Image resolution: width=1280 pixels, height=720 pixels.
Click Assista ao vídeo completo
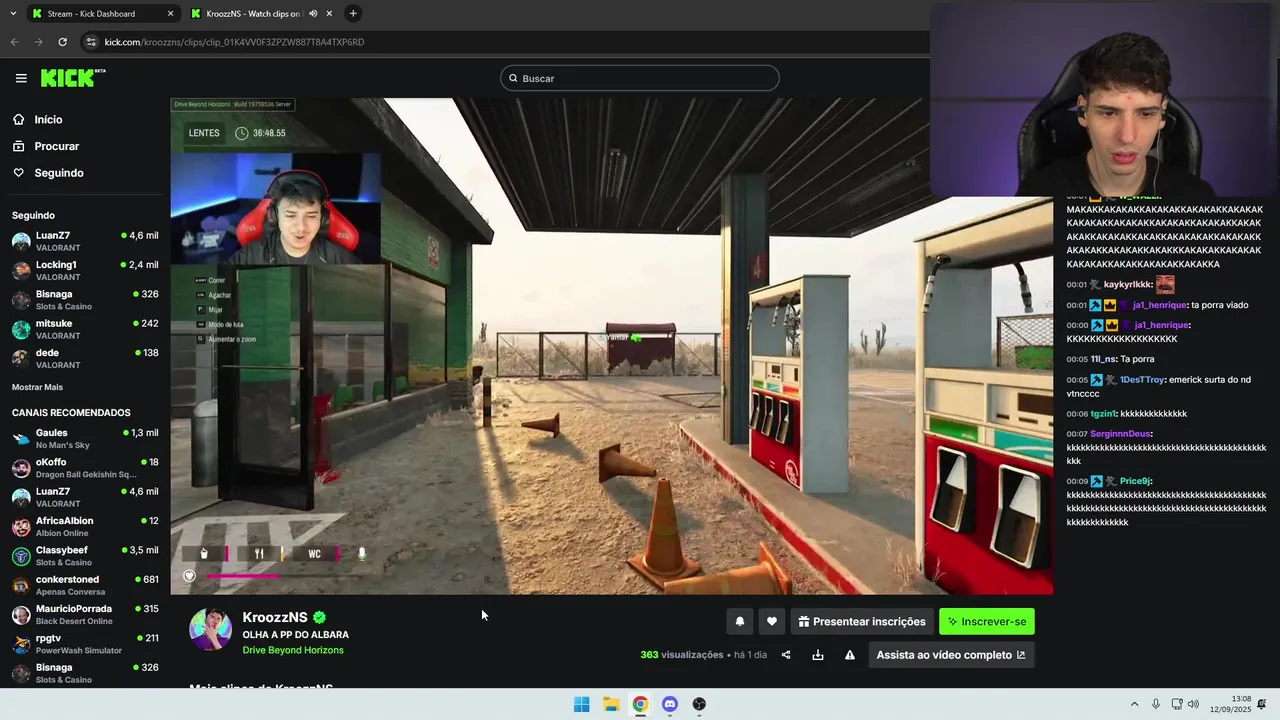[x=951, y=655]
